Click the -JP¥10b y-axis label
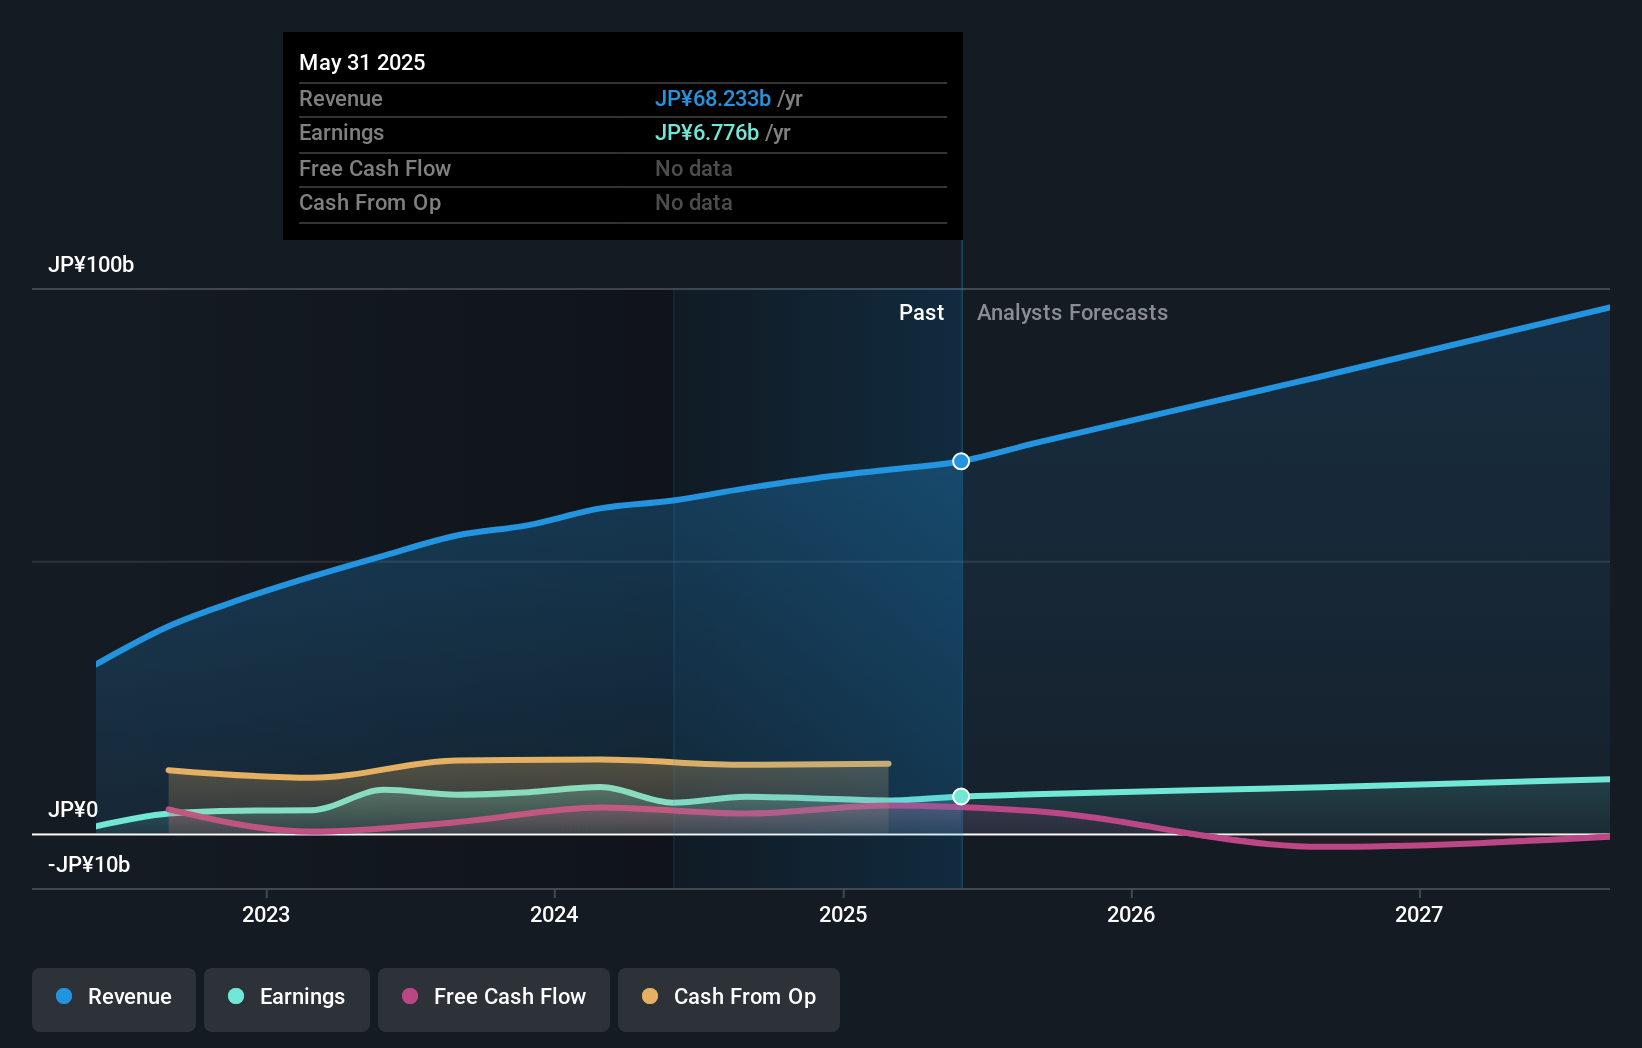This screenshot has height=1048, width=1642. 89,864
